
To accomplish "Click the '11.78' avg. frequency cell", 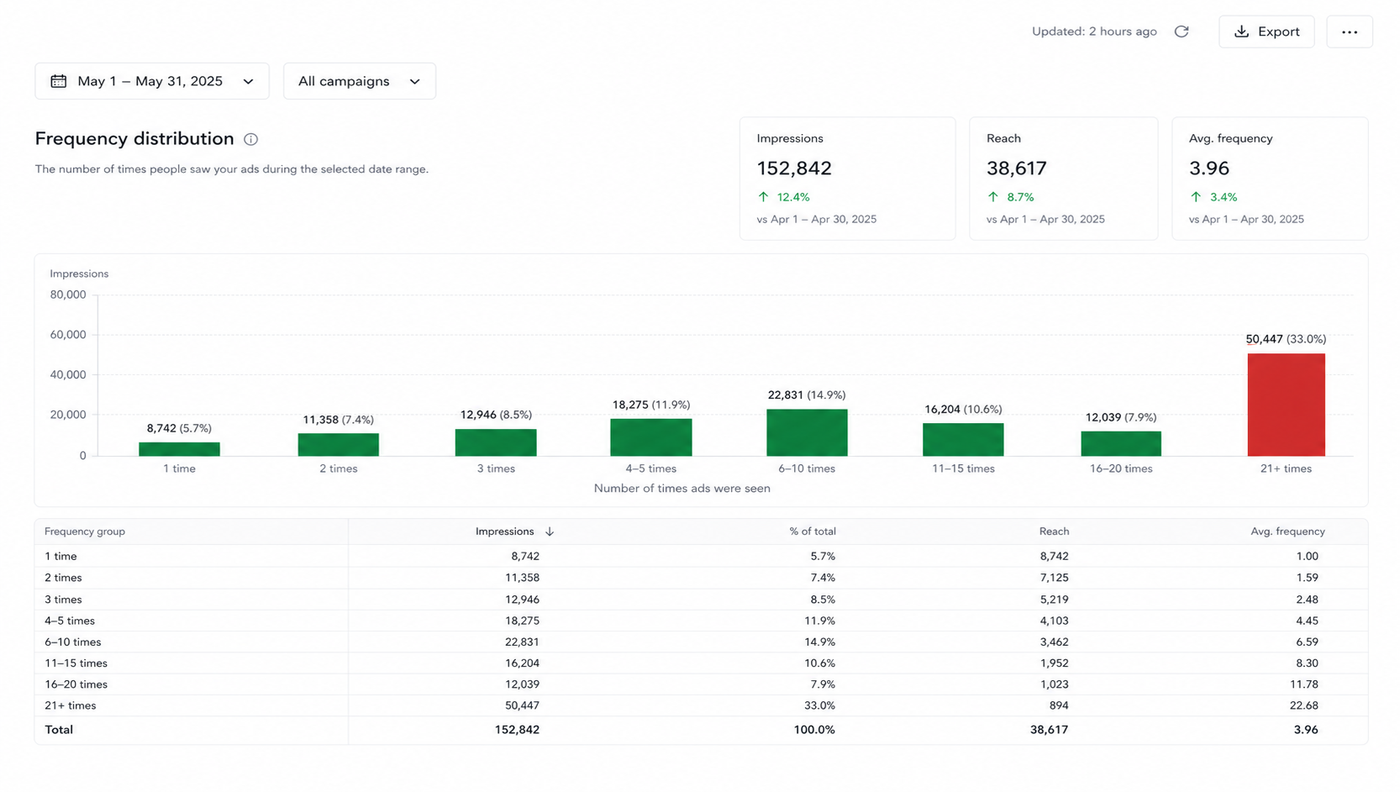I will coord(1304,685).
